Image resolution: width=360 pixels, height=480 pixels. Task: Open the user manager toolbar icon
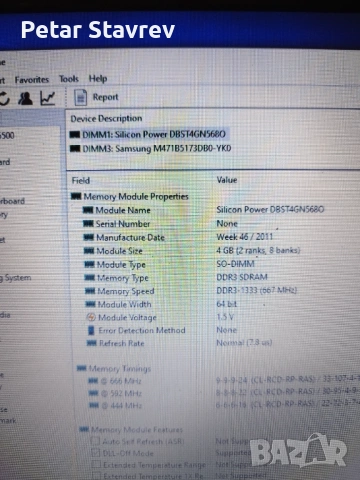click(x=25, y=98)
